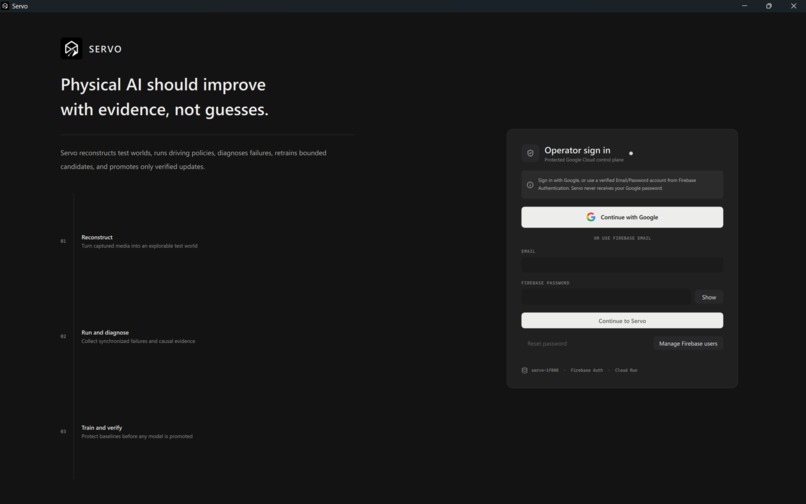
Task: Click the 'Firebase Auth' footer label
Action: point(587,370)
